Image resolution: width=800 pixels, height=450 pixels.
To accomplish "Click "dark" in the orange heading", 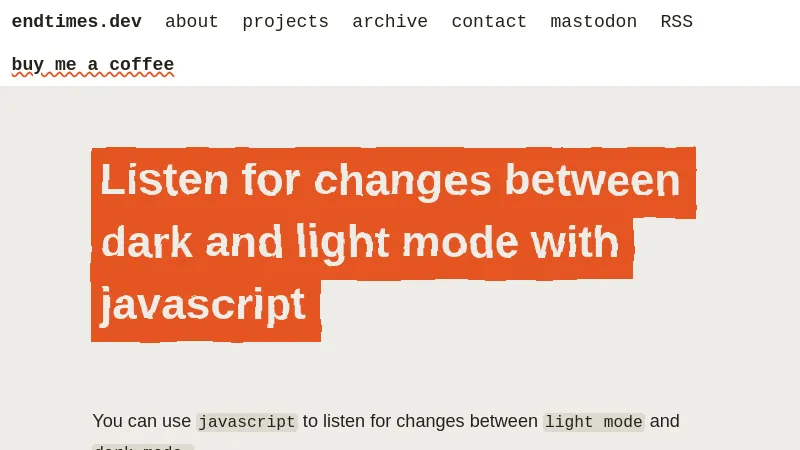I will (x=146, y=242).
